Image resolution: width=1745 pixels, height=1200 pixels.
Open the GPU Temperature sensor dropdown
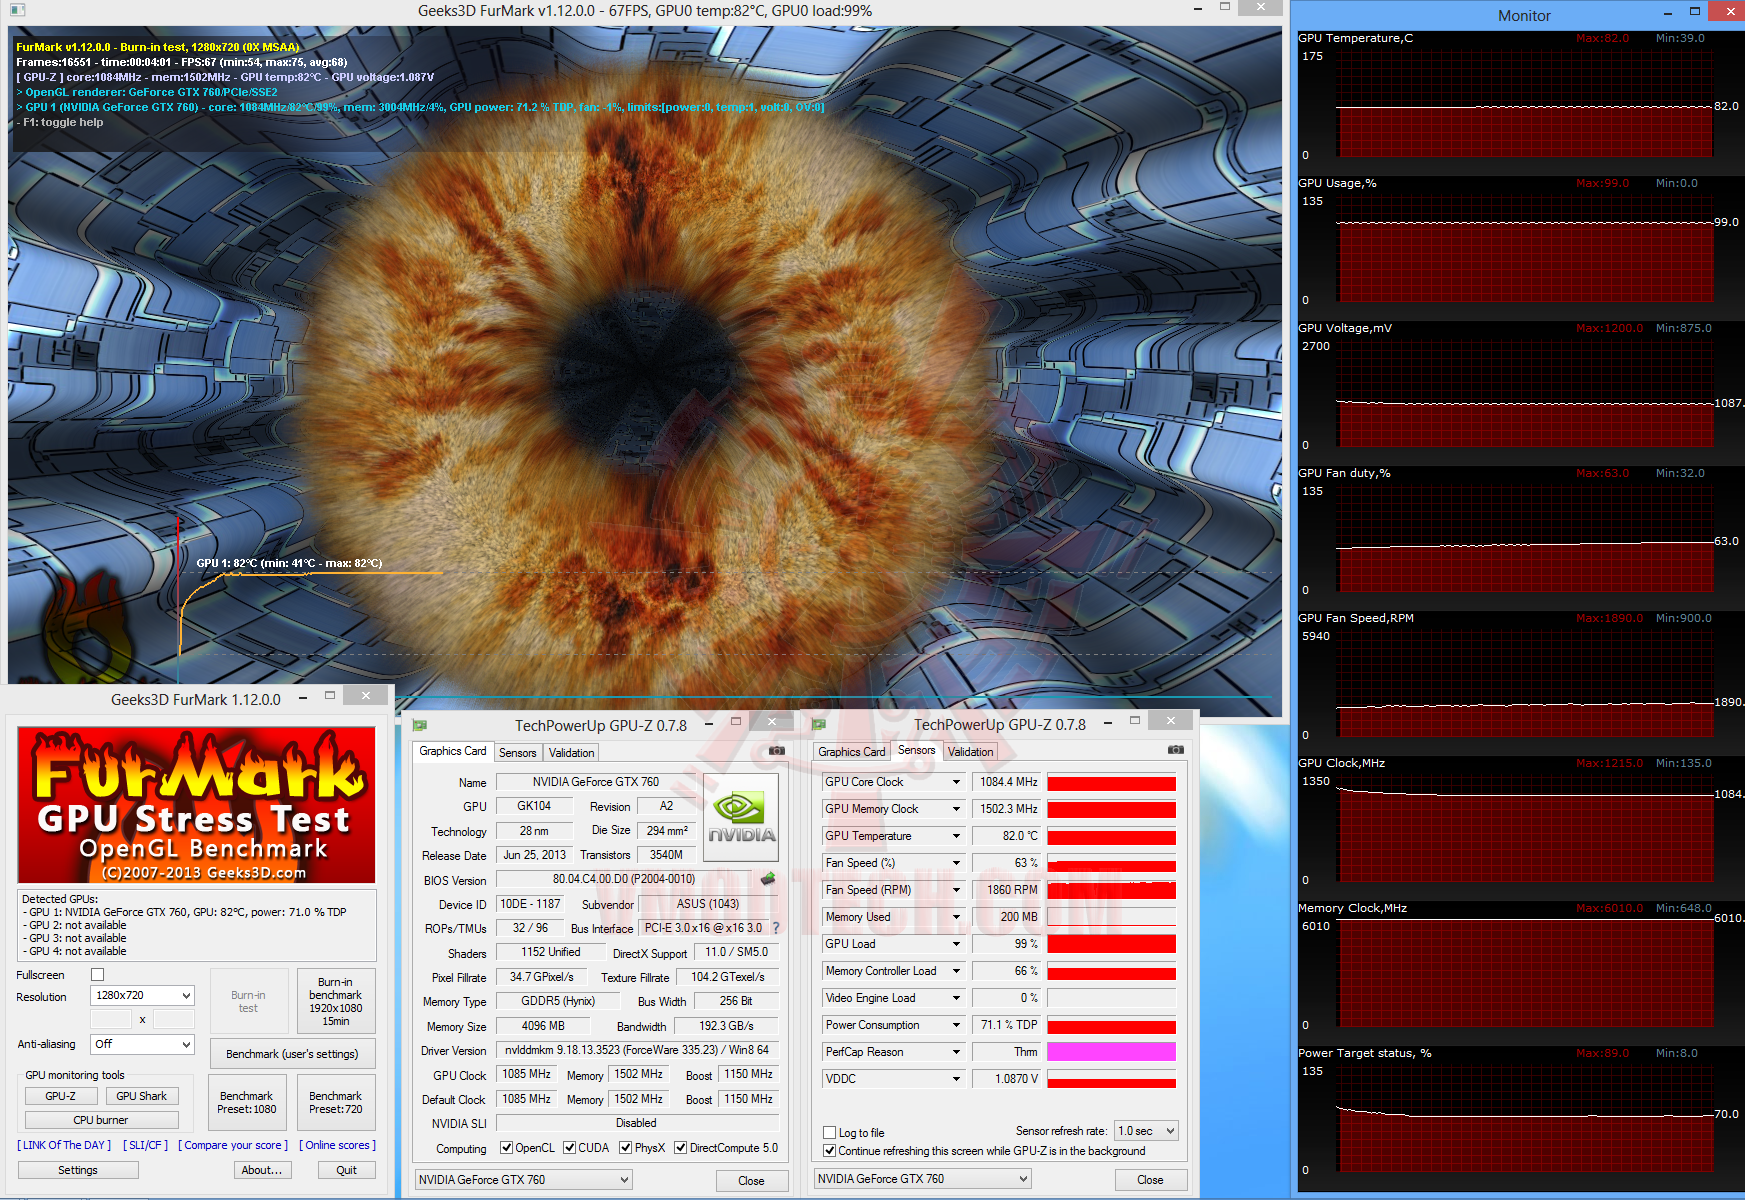956,836
